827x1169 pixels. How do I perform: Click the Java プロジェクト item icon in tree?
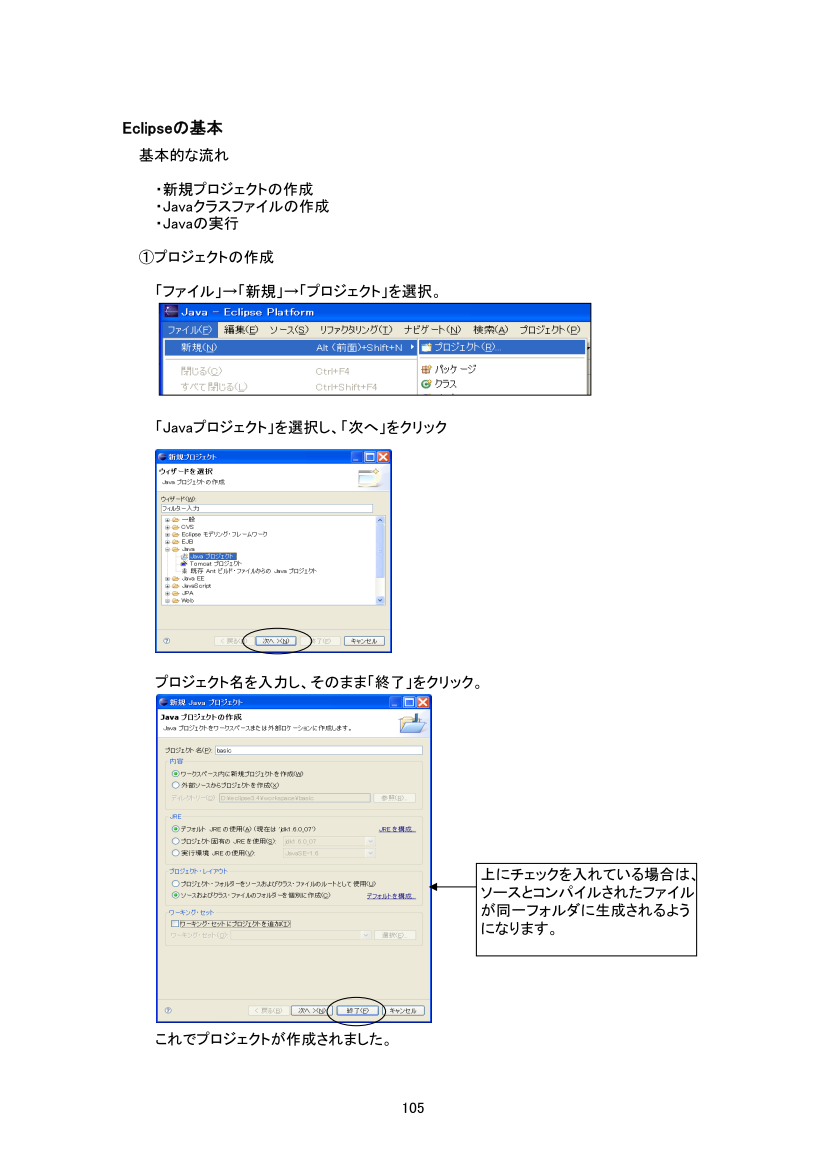(x=184, y=556)
